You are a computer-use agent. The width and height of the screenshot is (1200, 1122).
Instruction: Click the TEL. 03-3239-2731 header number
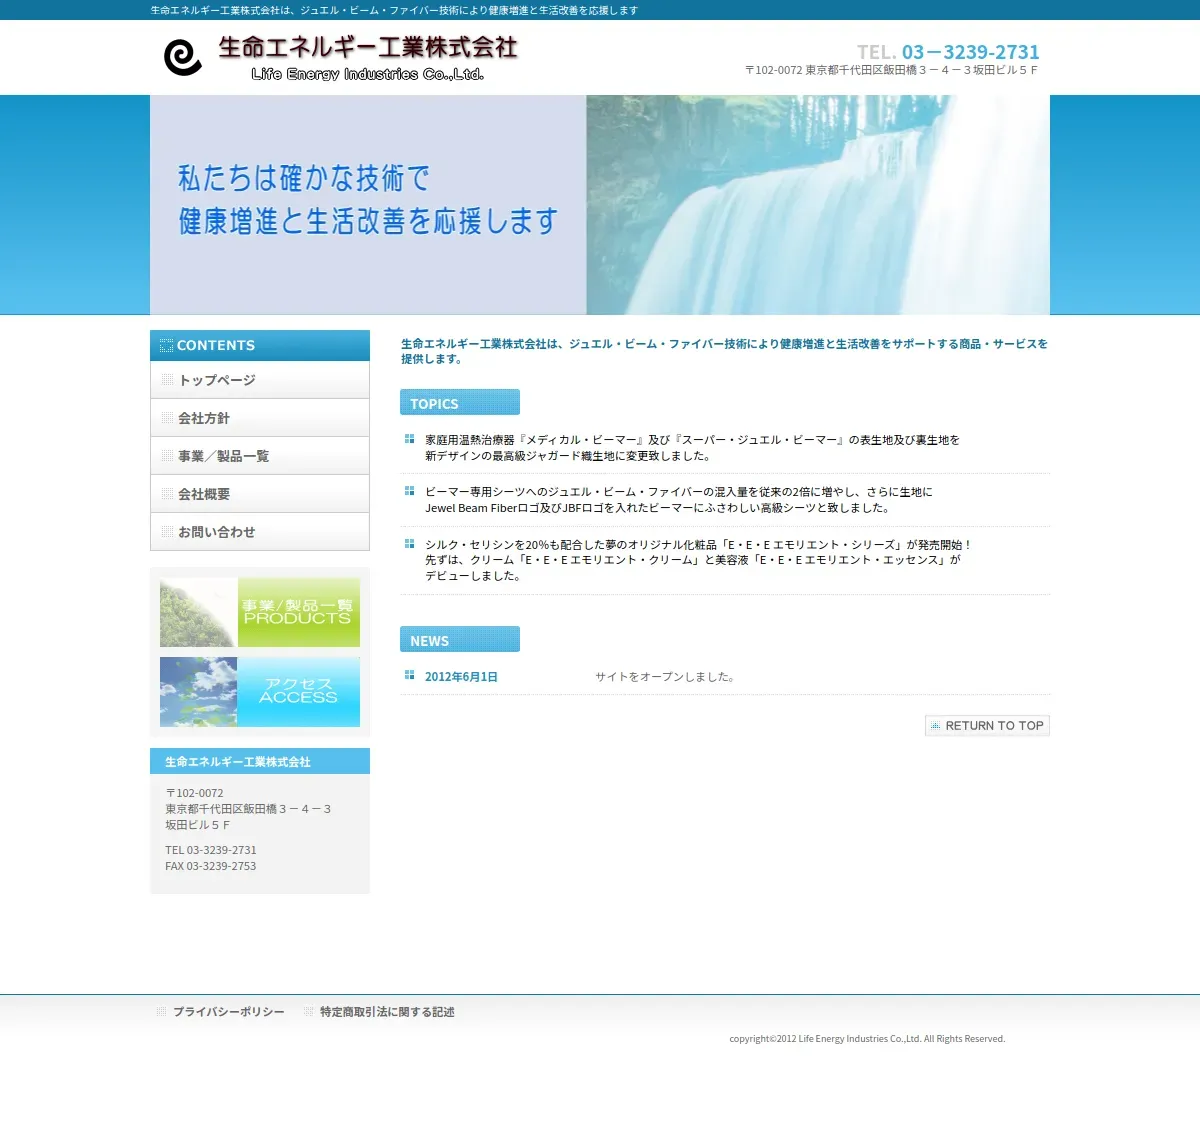click(x=948, y=52)
